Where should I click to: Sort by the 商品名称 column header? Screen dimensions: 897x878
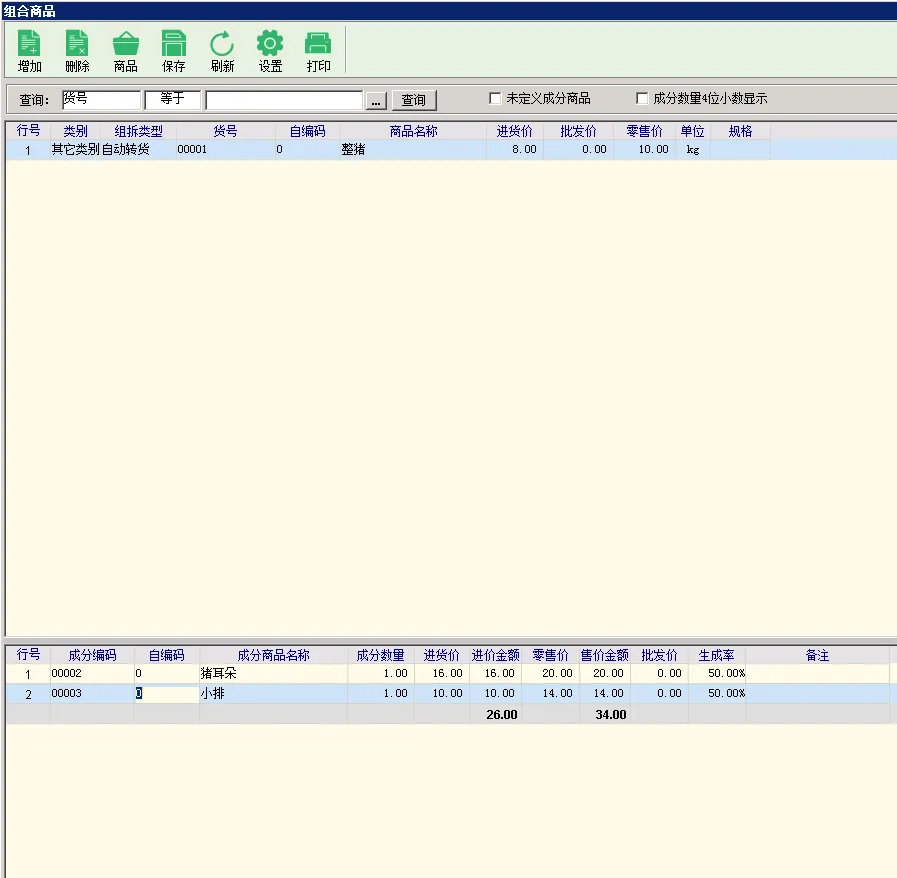click(x=413, y=132)
